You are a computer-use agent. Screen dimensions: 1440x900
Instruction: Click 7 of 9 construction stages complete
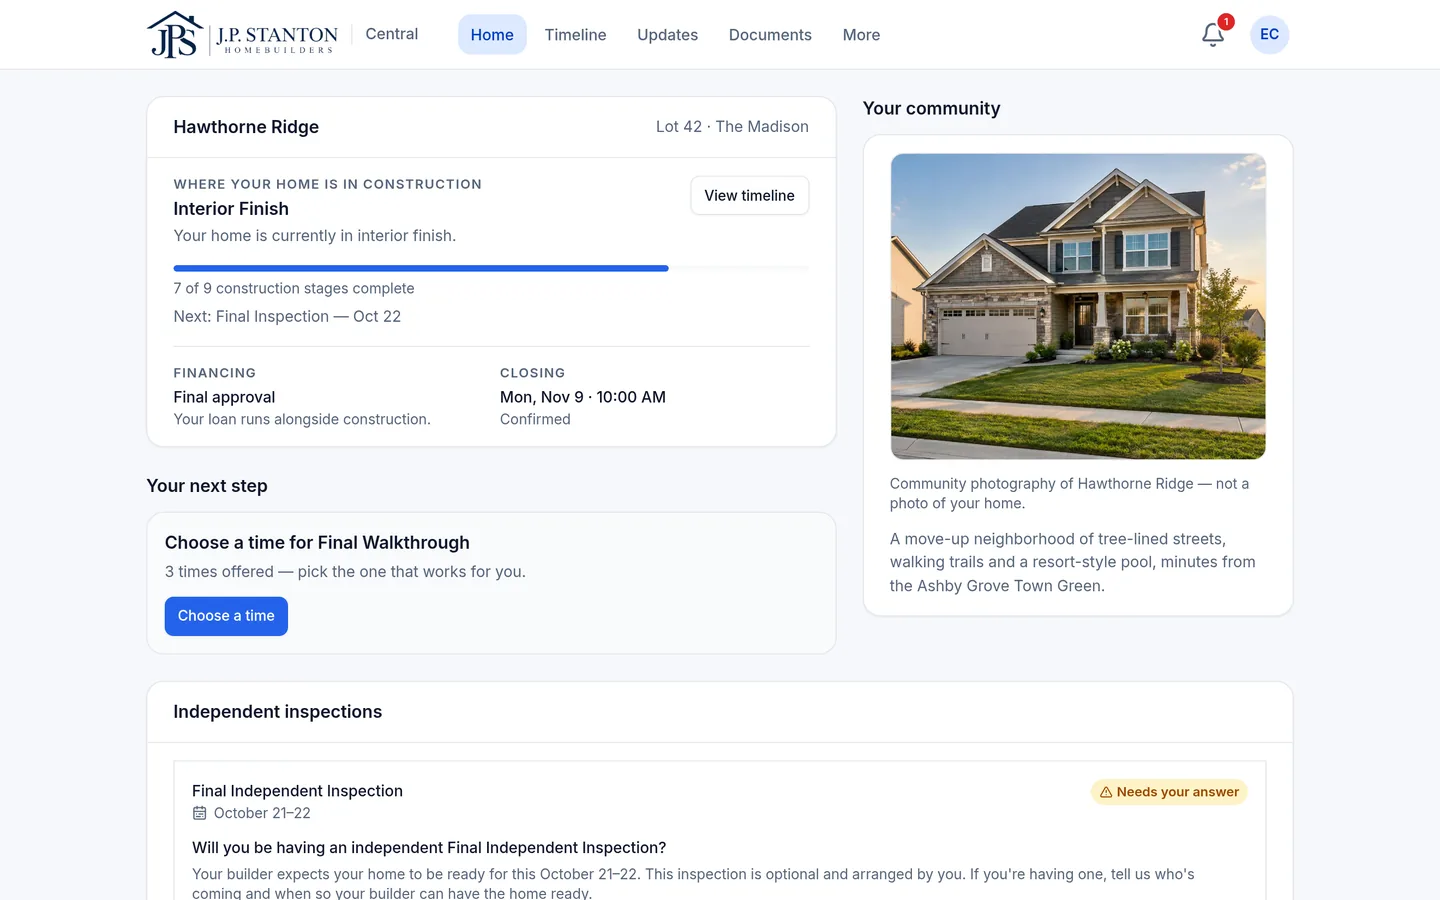[294, 288]
